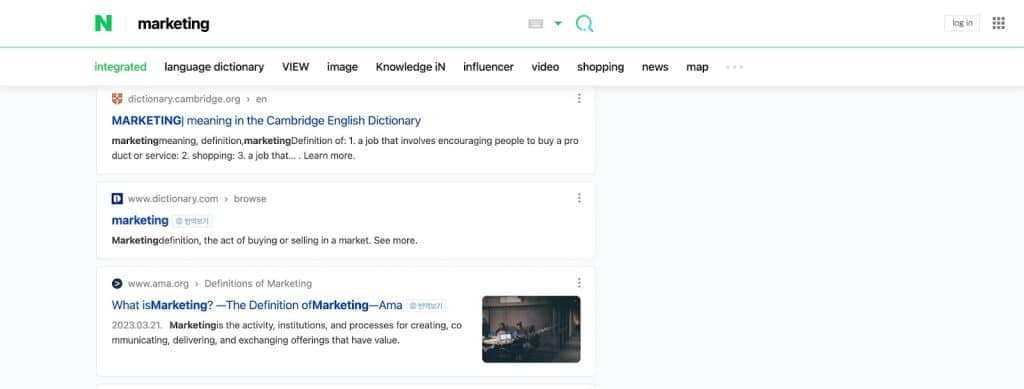Click the green search magnifier icon
Image resolution: width=1024 pixels, height=389 pixels.
click(x=584, y=24)
